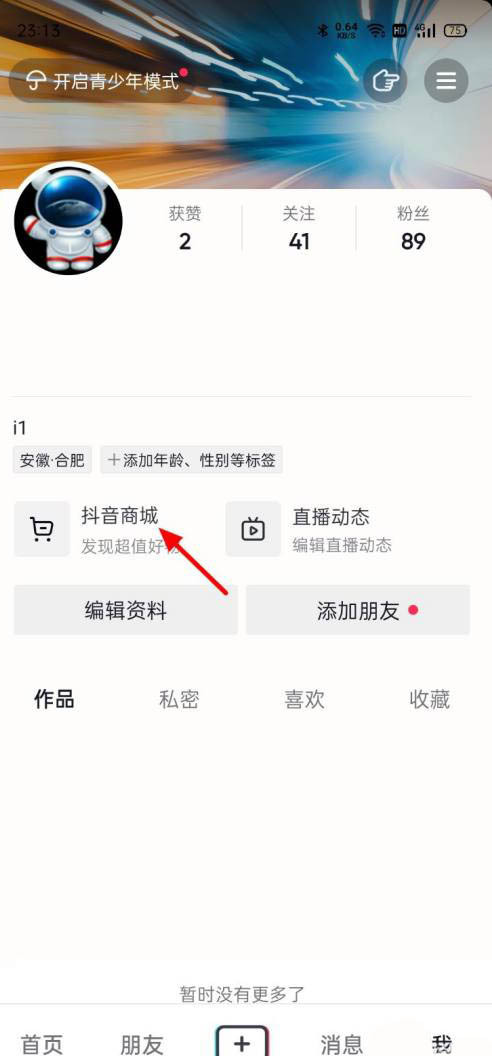Enable 开启青少年模式 teen mode
The image size is (492, 1056).
tap(101, 81)
